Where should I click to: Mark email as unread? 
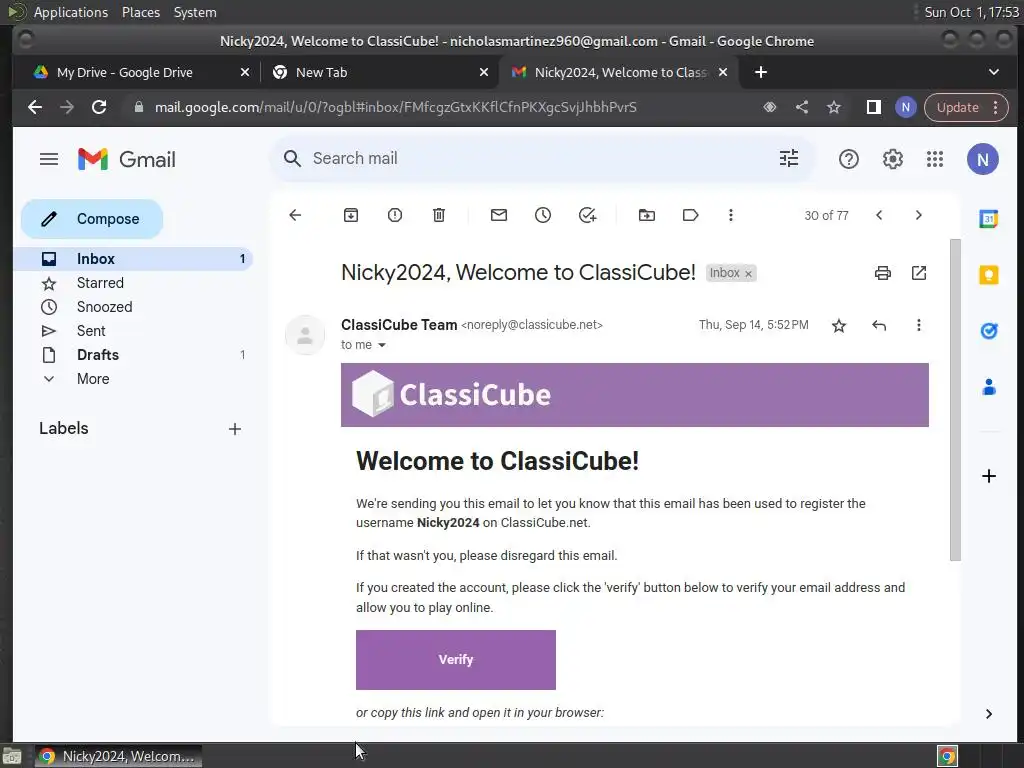(x=499, y=215)
